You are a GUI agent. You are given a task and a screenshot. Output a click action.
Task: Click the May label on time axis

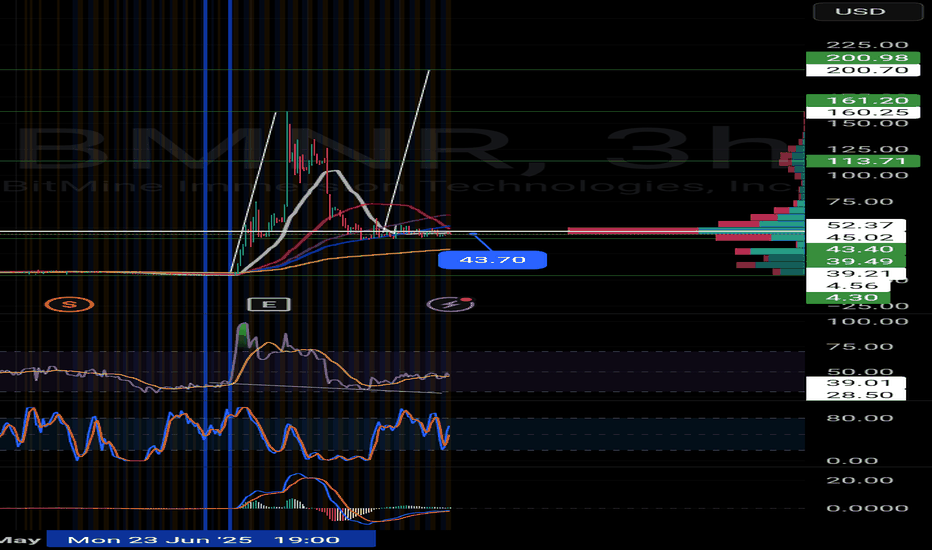(20, 540)
